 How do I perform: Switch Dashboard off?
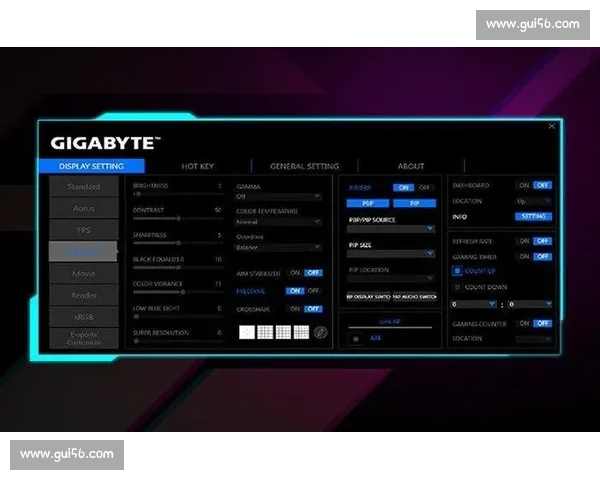542,185
